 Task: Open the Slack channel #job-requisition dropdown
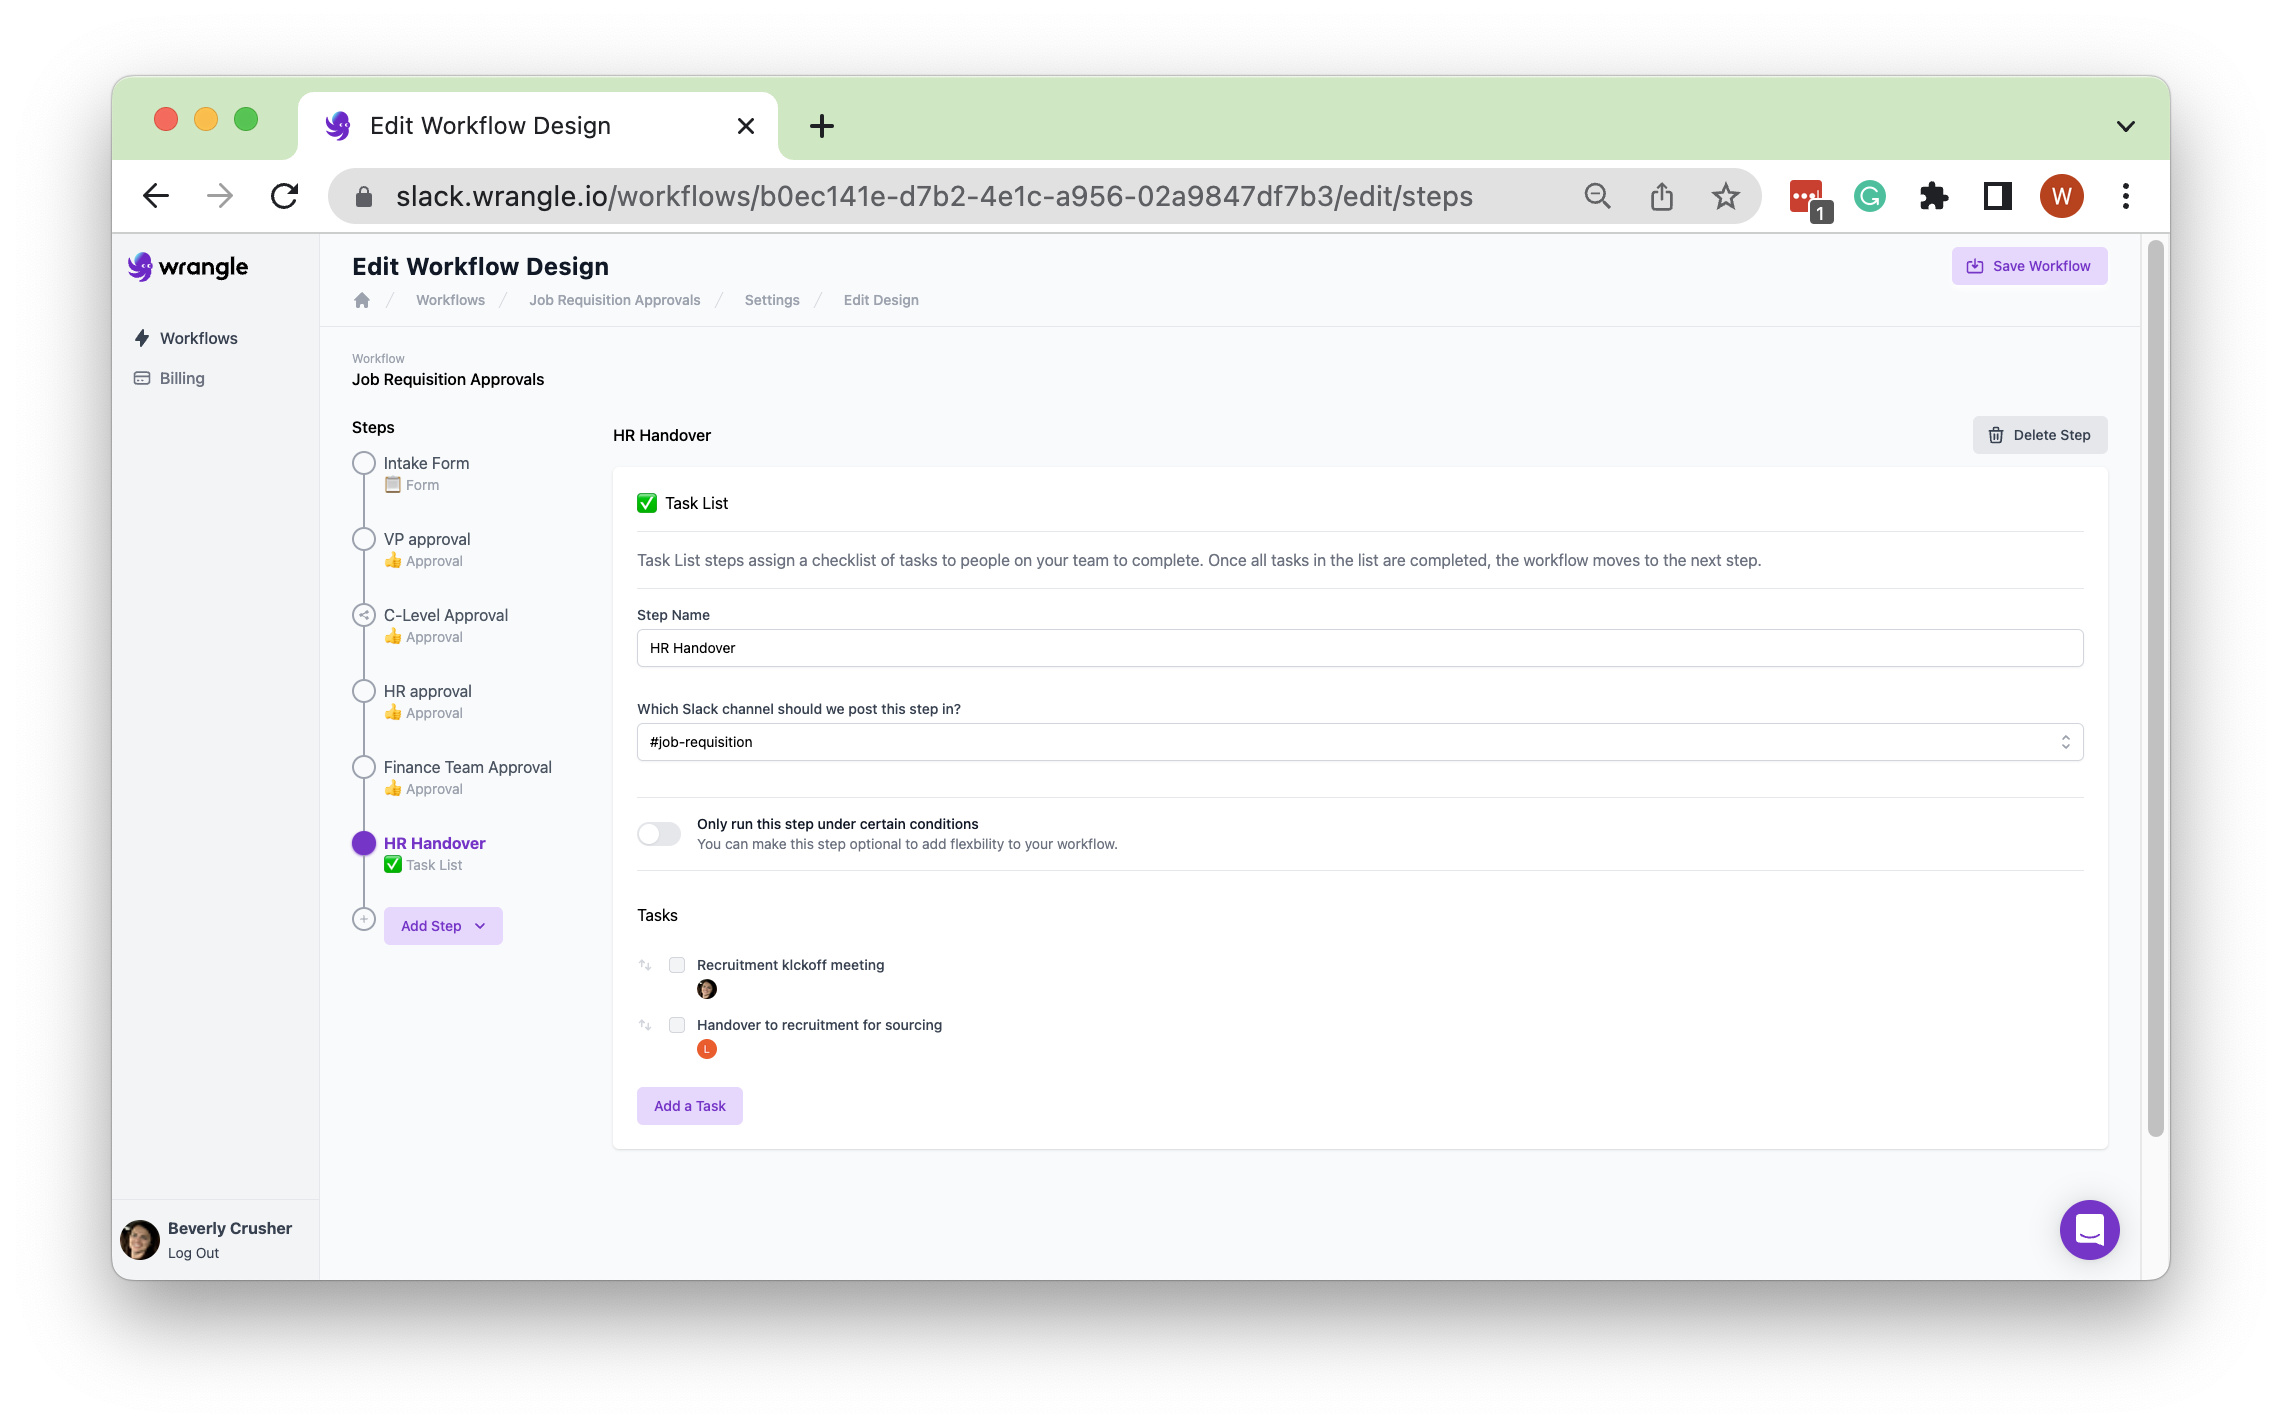click(1359, 742)
